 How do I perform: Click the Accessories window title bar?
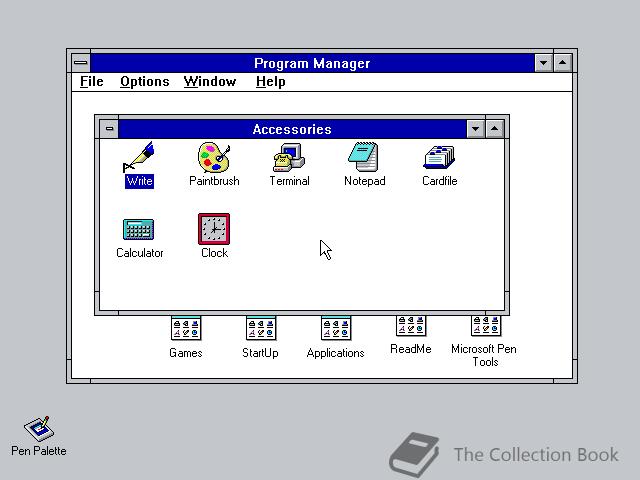pyautogui.click(x=292, y=129)
